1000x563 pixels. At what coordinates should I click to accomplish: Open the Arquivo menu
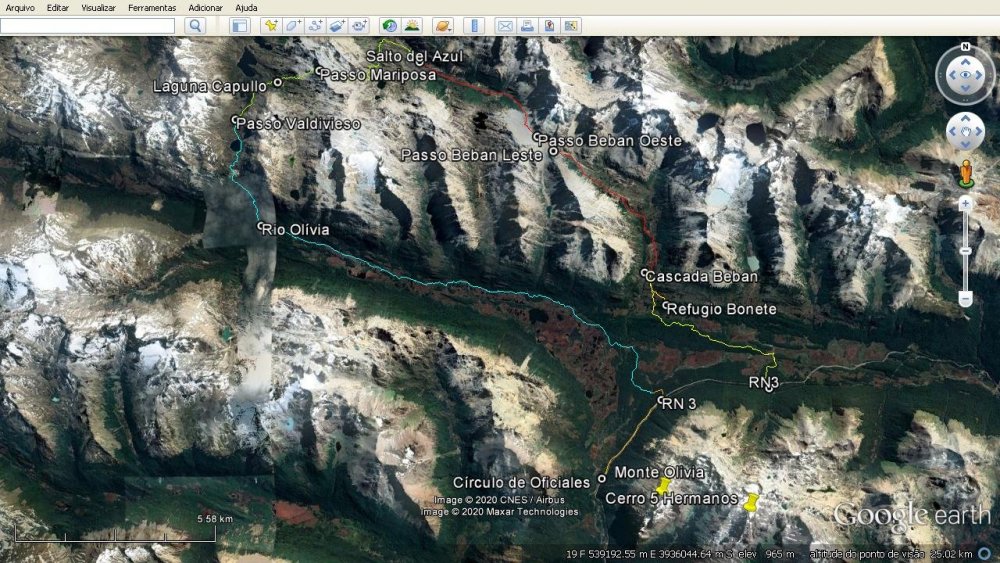click(20, 7)
